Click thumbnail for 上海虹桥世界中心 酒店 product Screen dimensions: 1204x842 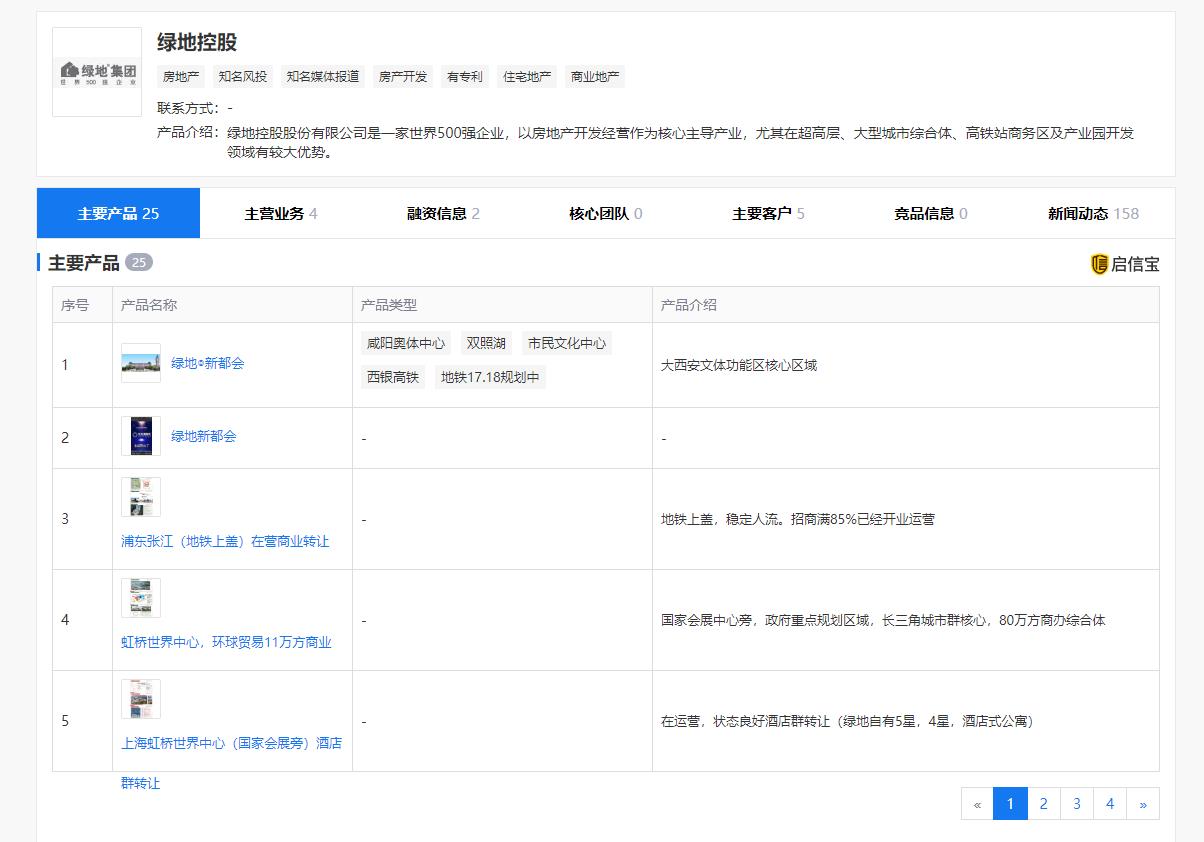pyautogui.click(x=140, y=699)
